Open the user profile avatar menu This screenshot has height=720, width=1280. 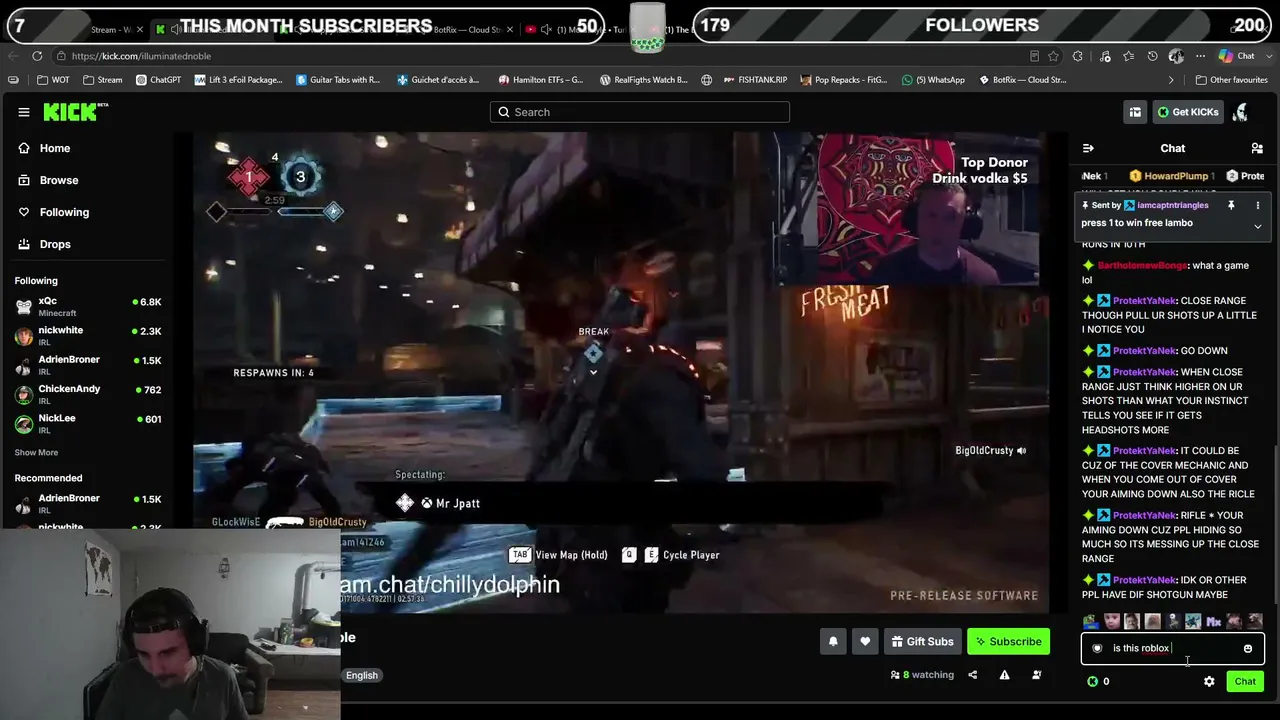click(x=1240, y=112)
